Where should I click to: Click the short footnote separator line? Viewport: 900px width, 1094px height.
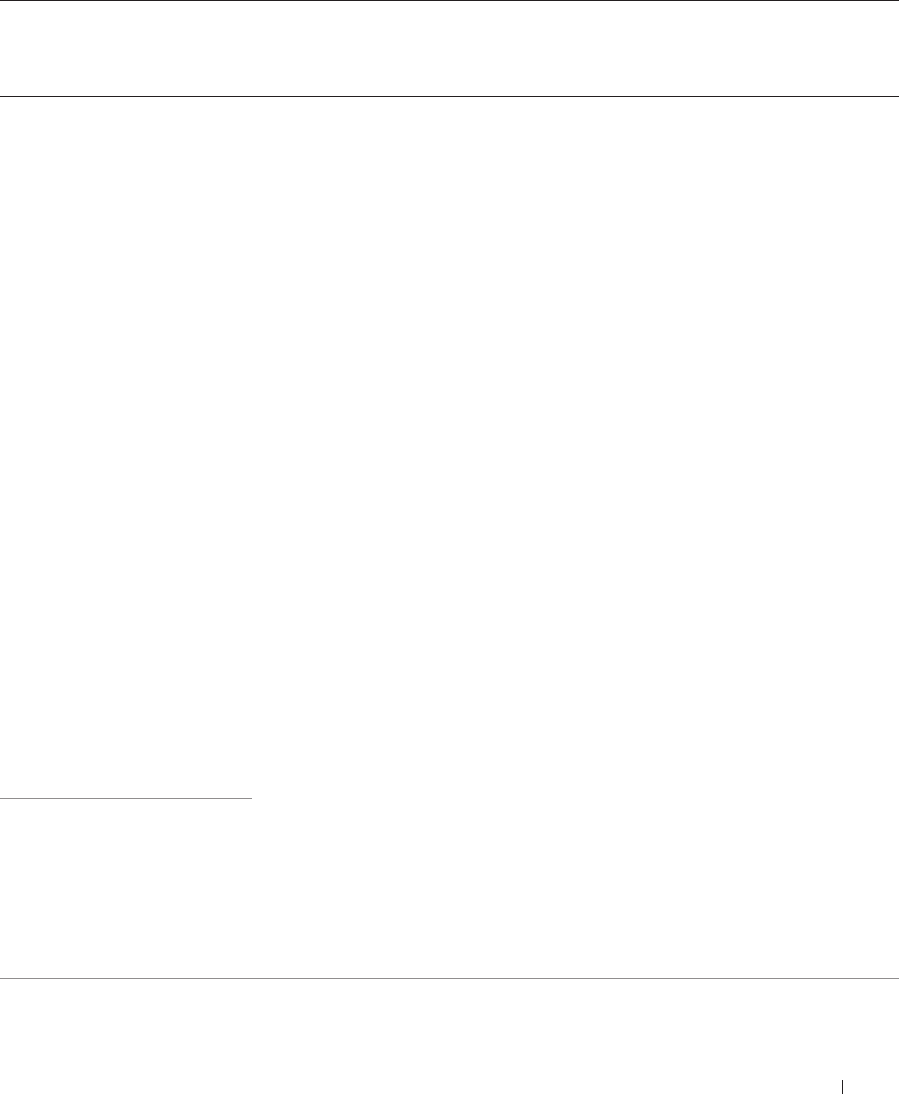[x=126, y=798]
